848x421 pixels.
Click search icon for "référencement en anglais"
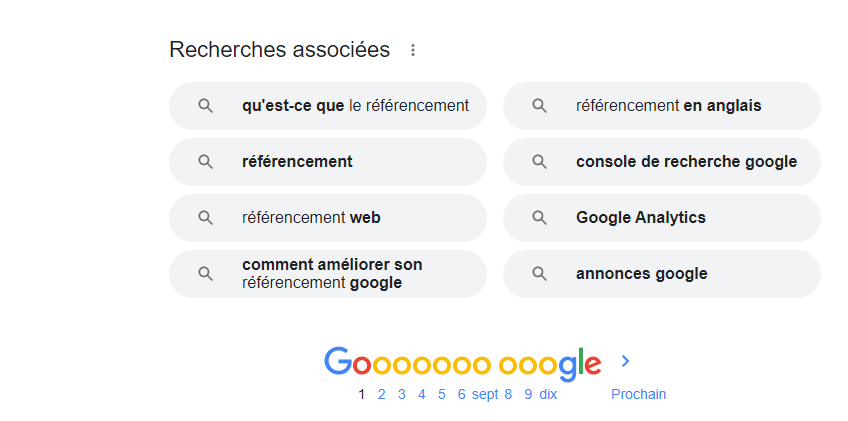[x=539, y=106]
